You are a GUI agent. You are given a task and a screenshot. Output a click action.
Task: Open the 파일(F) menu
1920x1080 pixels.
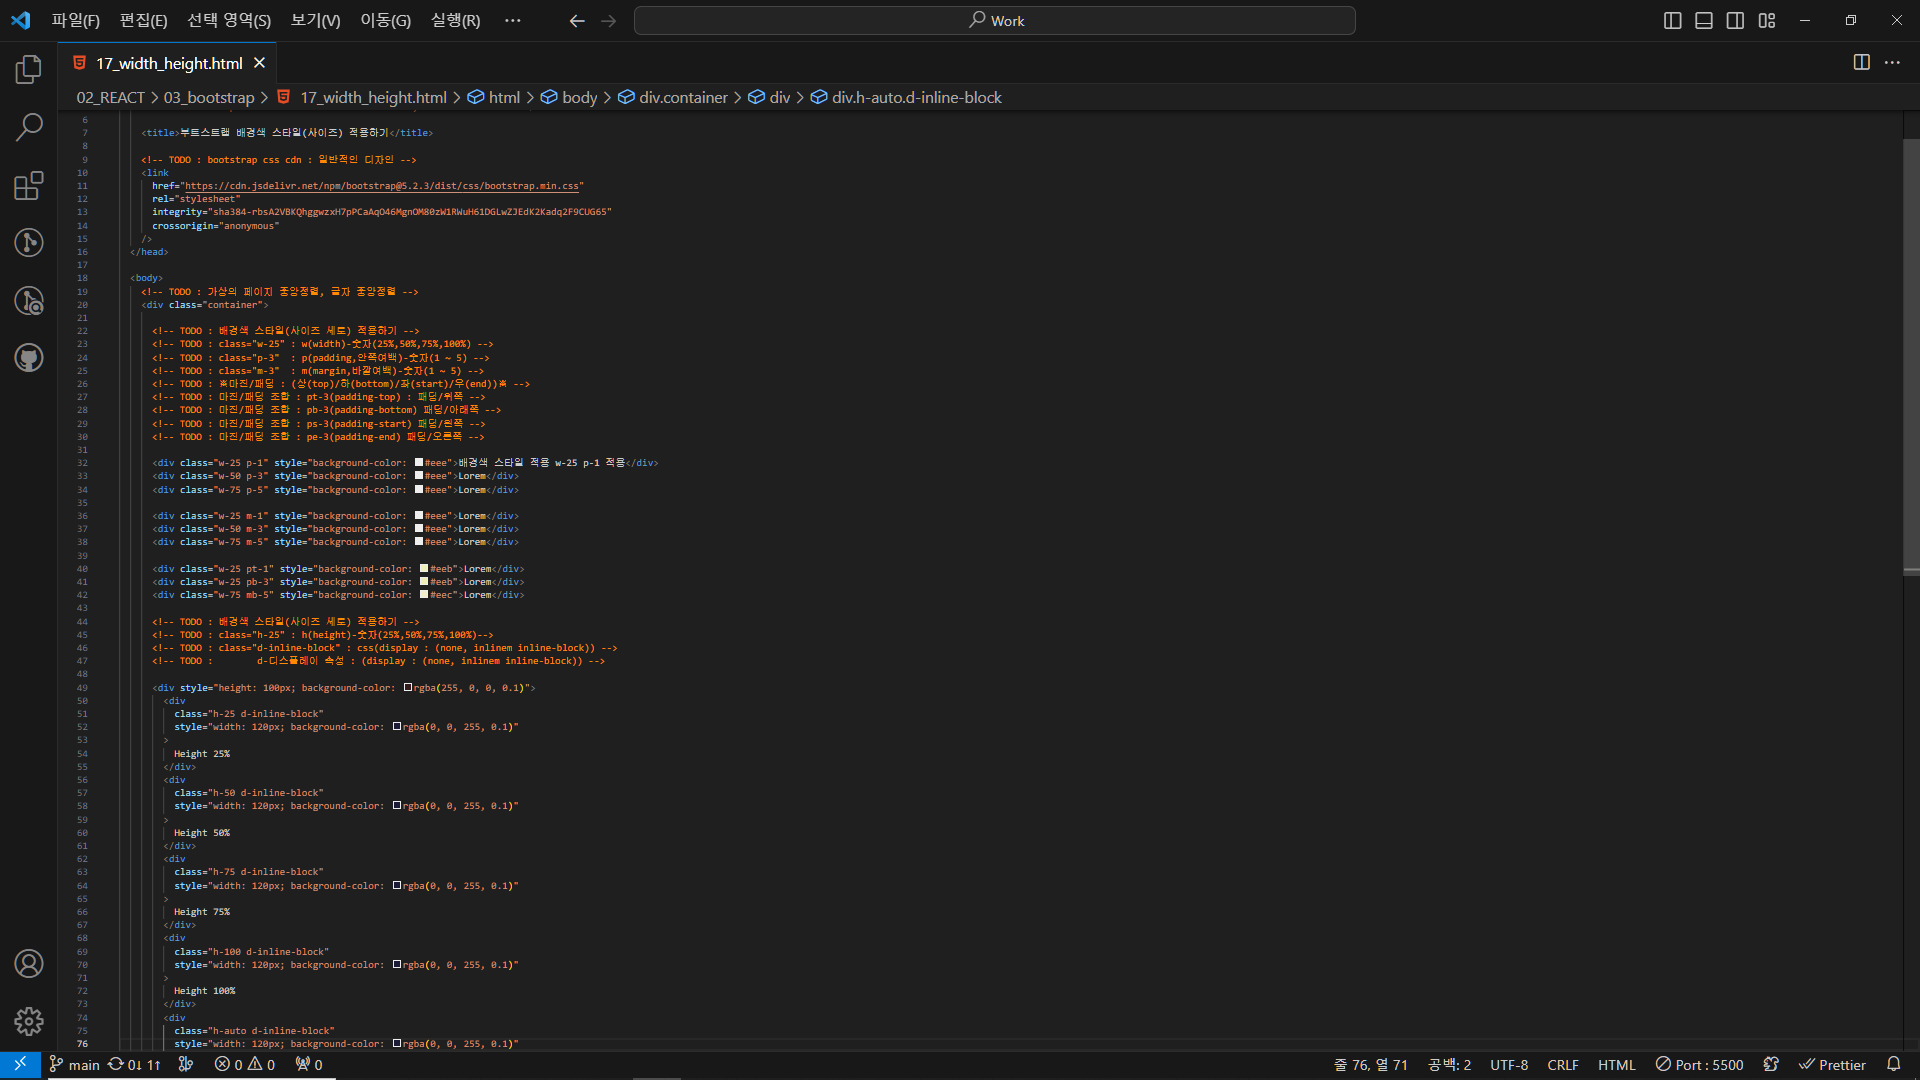[x=75, y=21]
